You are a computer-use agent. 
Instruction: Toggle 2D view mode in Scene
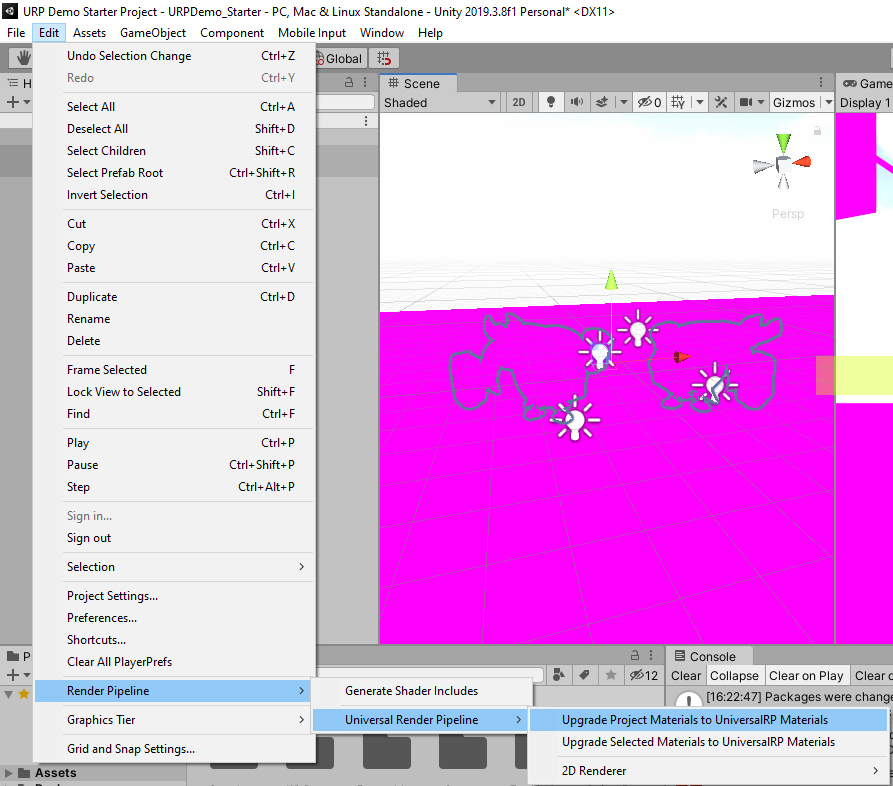pos(519,102)
